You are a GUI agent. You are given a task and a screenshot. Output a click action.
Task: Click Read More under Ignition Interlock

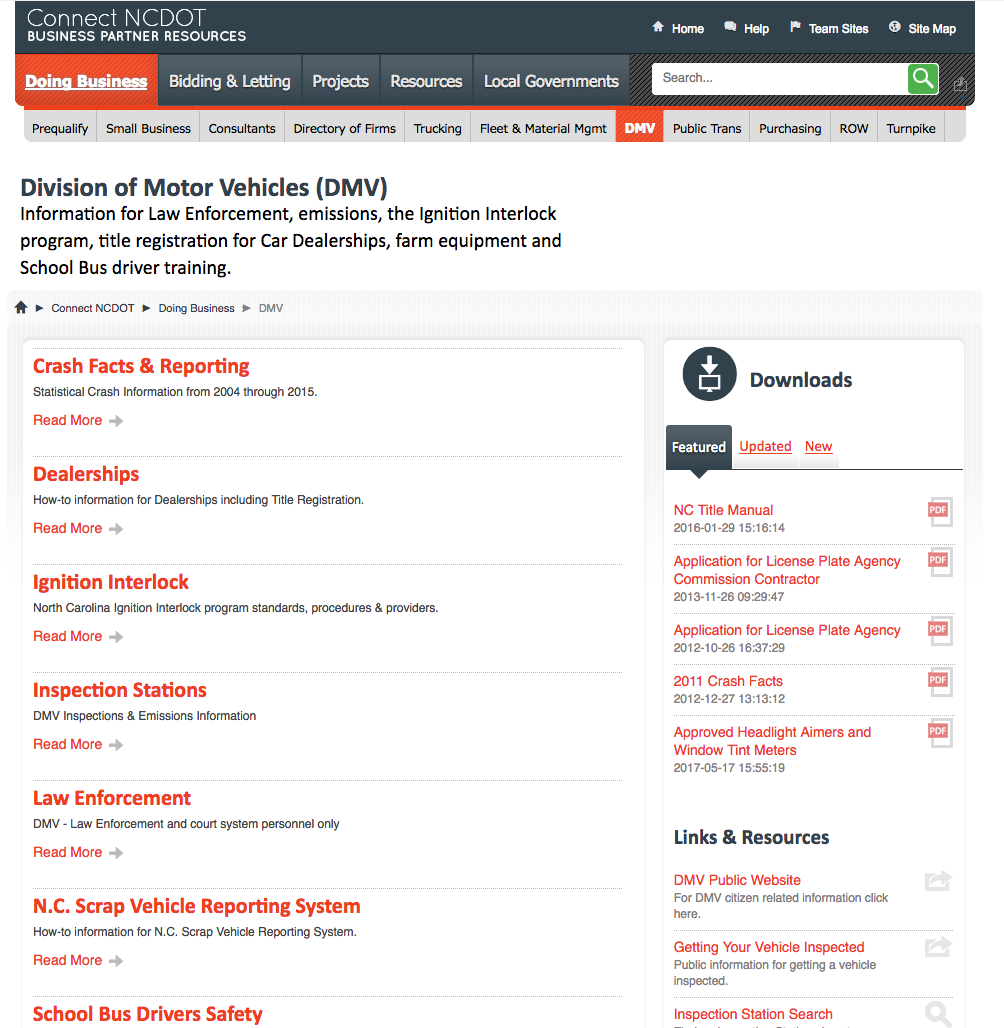point(67,636)
